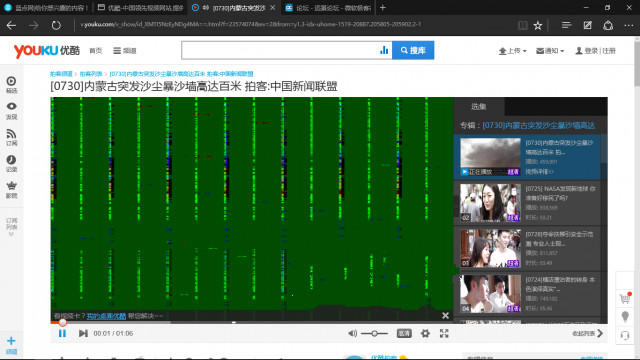The width and height of the screenshot is (640, 360).
Task: Open the shopping cart floating icon
Action: 625,298
